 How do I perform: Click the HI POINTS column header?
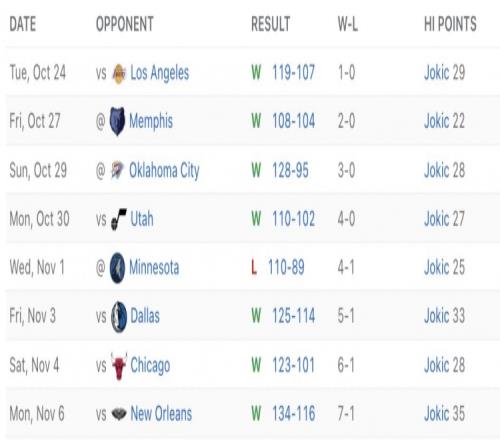click(x=450, y=24)
